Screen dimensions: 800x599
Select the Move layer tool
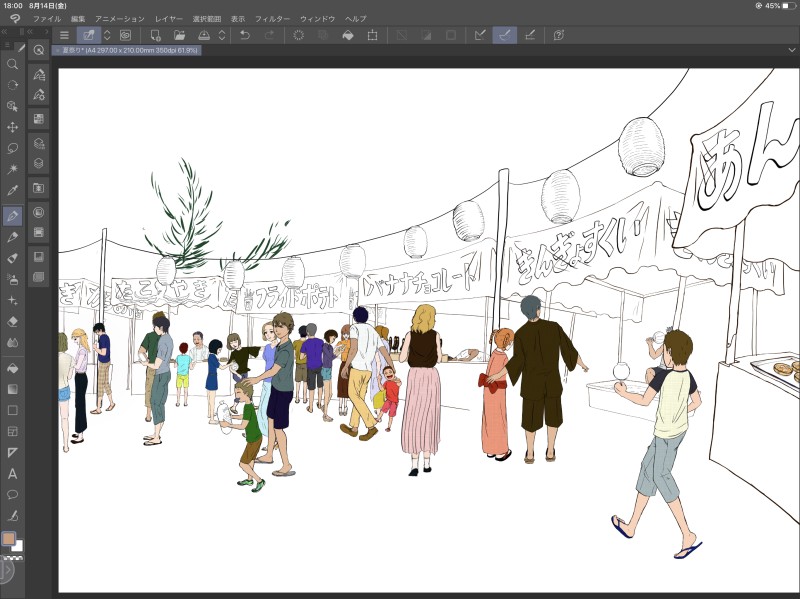tap(13, 127)
